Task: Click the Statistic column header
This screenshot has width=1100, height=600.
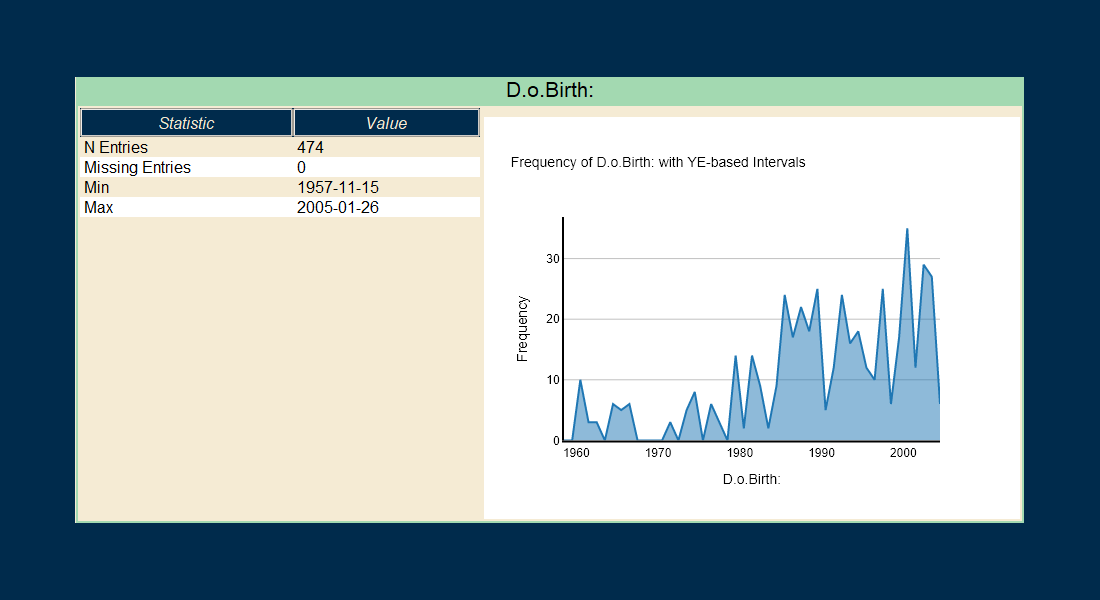Action: pos(186,123)
